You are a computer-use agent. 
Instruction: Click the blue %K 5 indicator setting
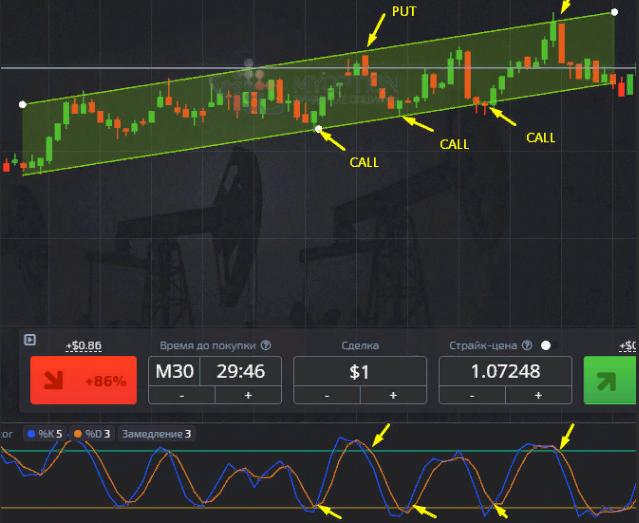pos(45,434)
